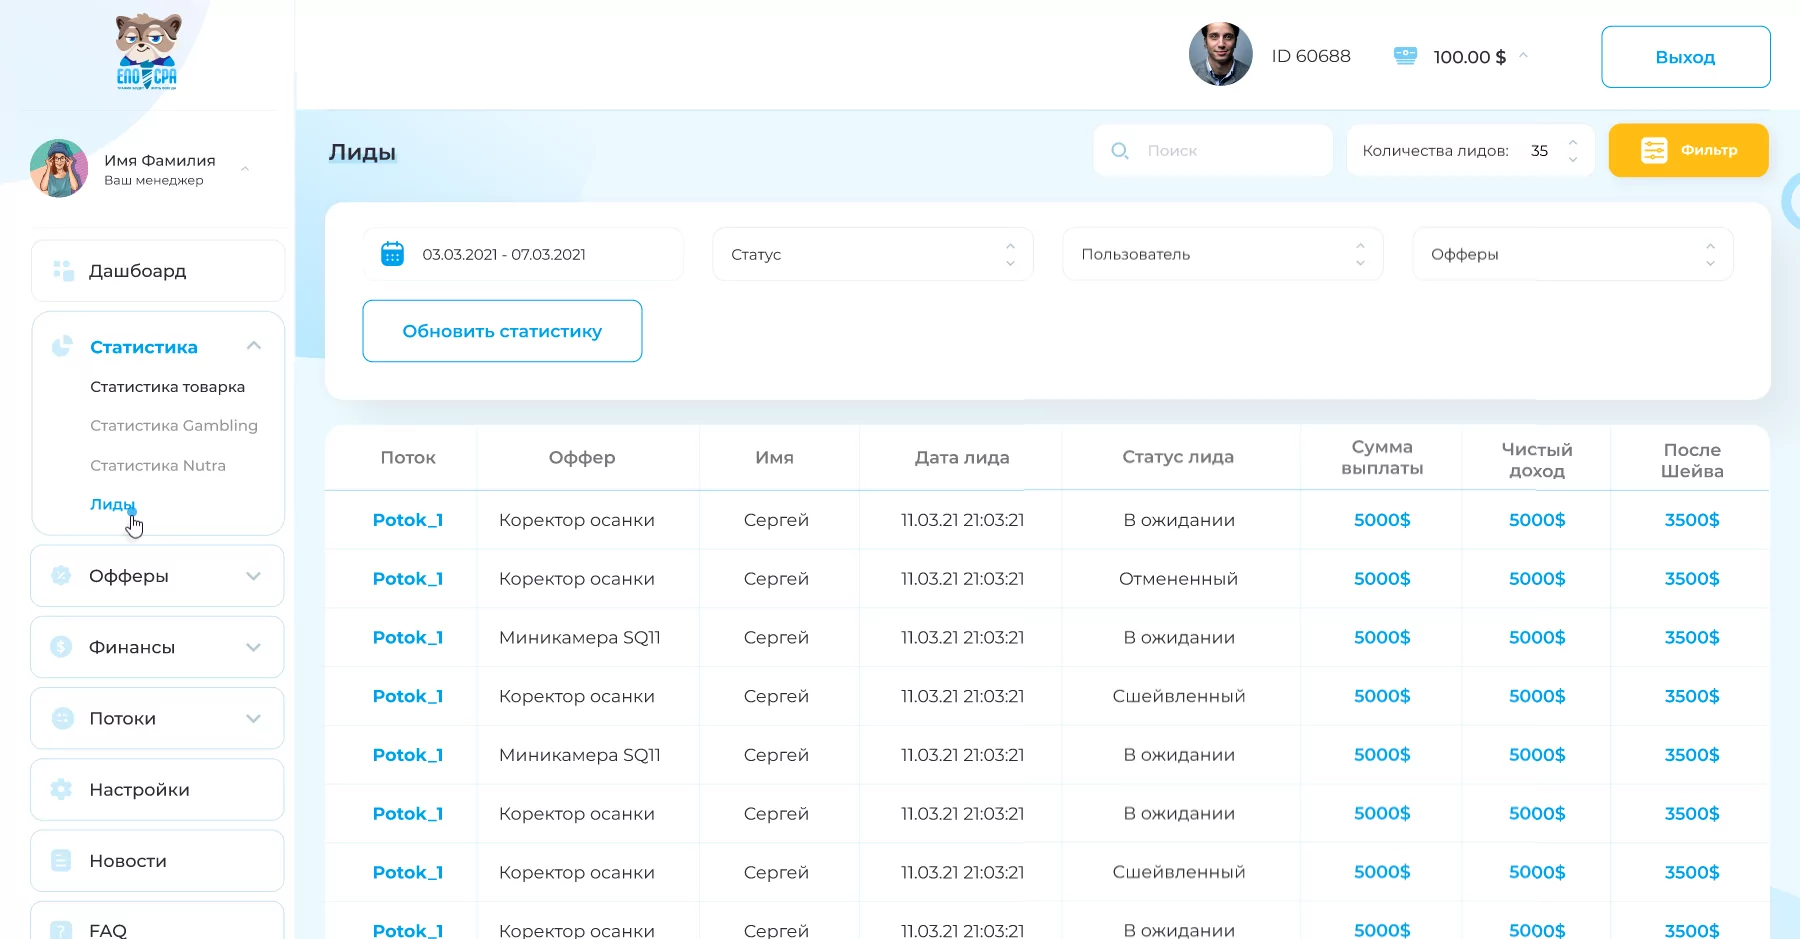
Task: Collapse the Статистика menu section
Action: pyautogui.click(x=254, y=346)
